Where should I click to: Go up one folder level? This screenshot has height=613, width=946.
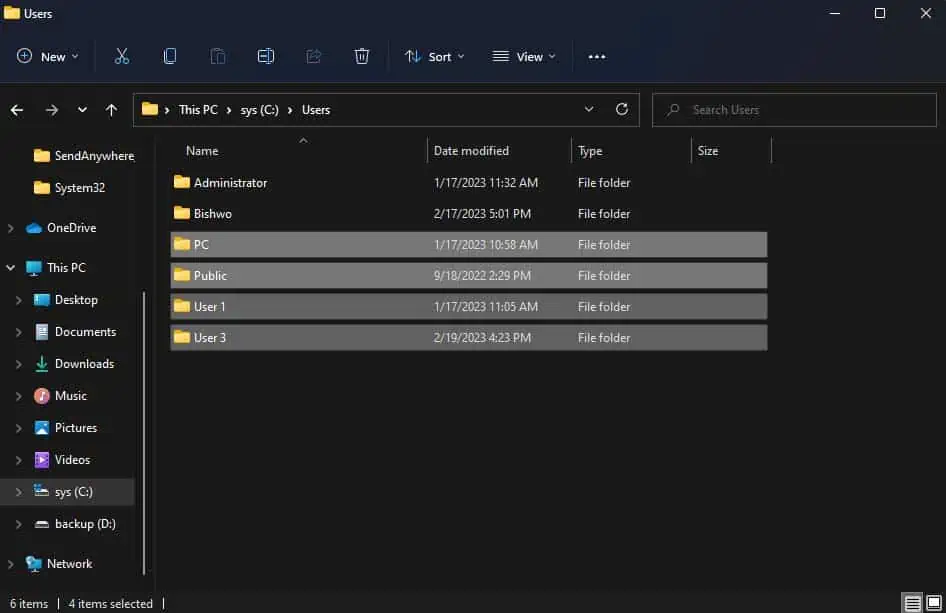(x=111, y=110)
